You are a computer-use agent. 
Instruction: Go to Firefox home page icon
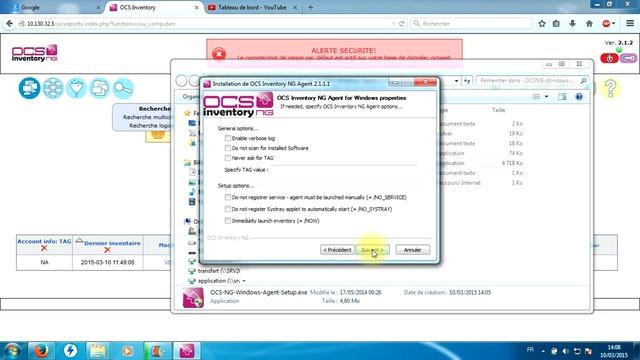pyautogui.click(x=589, y=24)
